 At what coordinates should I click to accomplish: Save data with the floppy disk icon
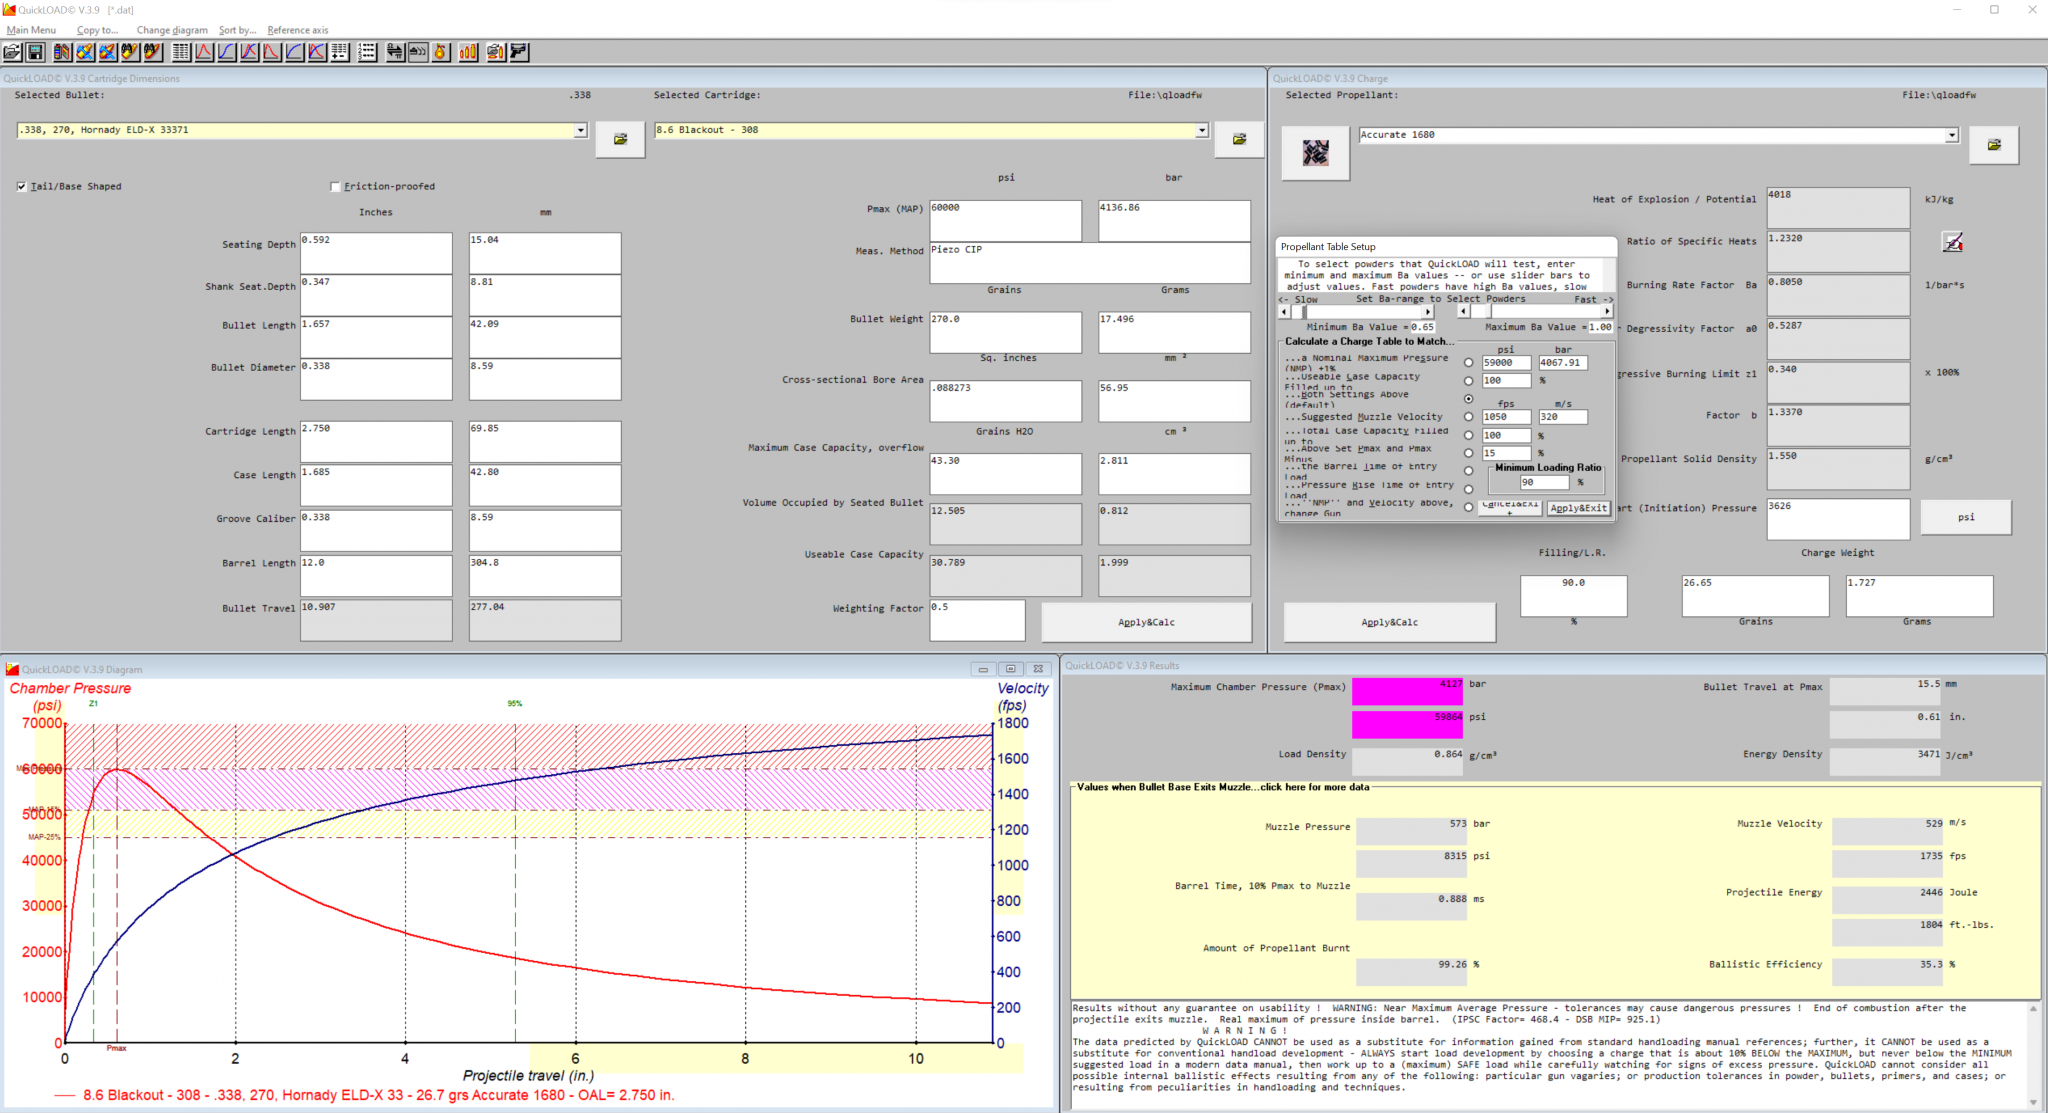click(x=35, y=52)
